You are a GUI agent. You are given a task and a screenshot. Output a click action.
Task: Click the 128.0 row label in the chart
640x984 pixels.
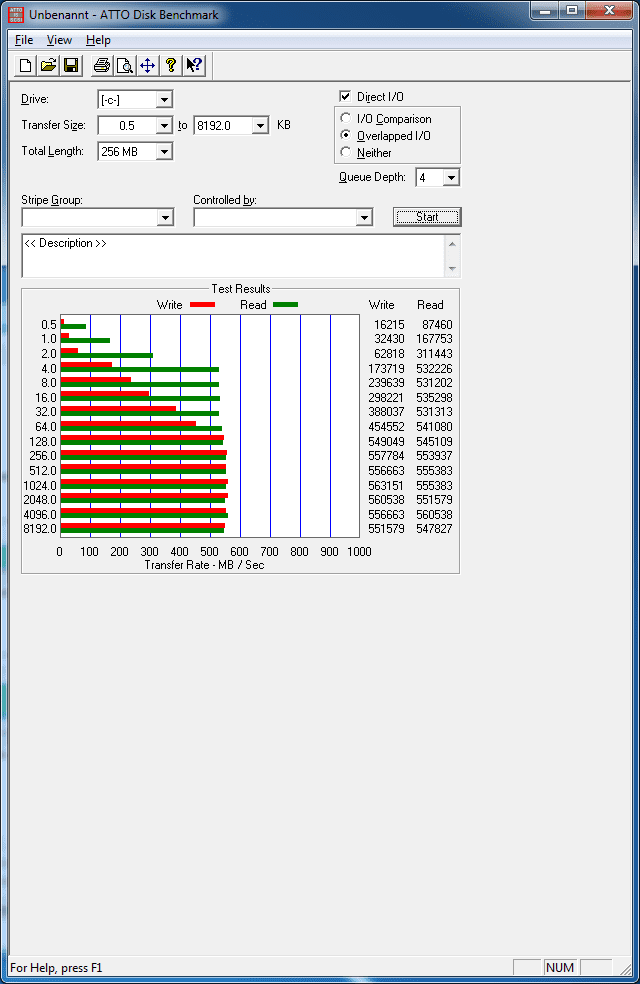(x=43, y=442)
